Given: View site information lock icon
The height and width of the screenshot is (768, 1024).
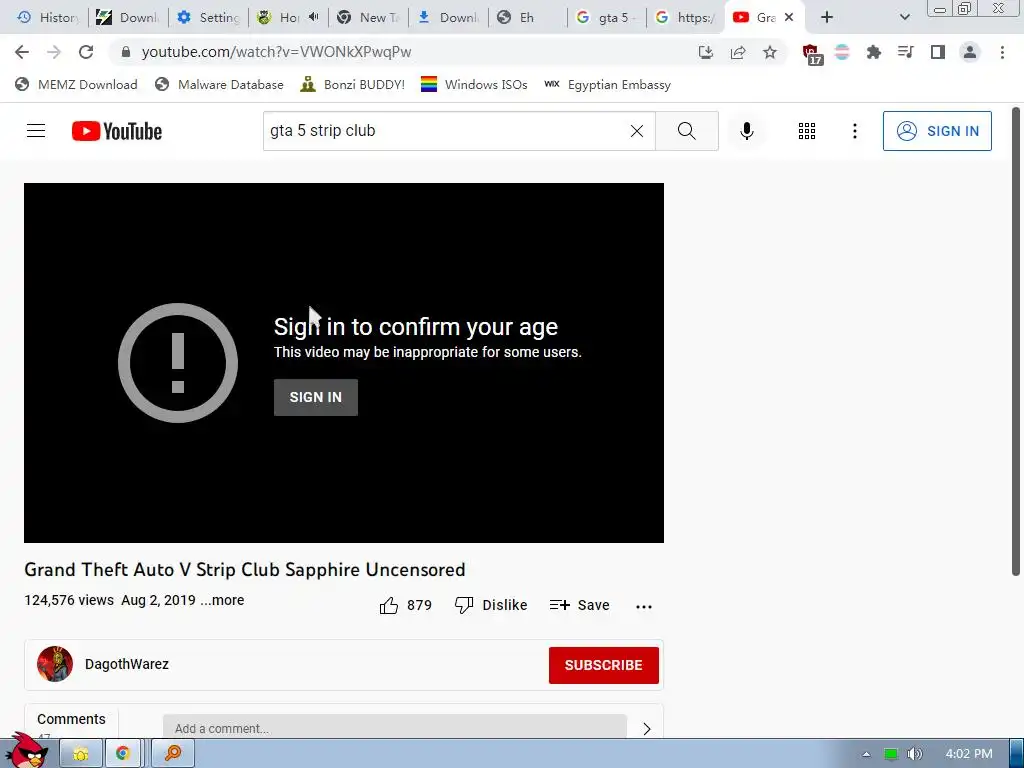Looking at the screenshot, I should point(126,52).
